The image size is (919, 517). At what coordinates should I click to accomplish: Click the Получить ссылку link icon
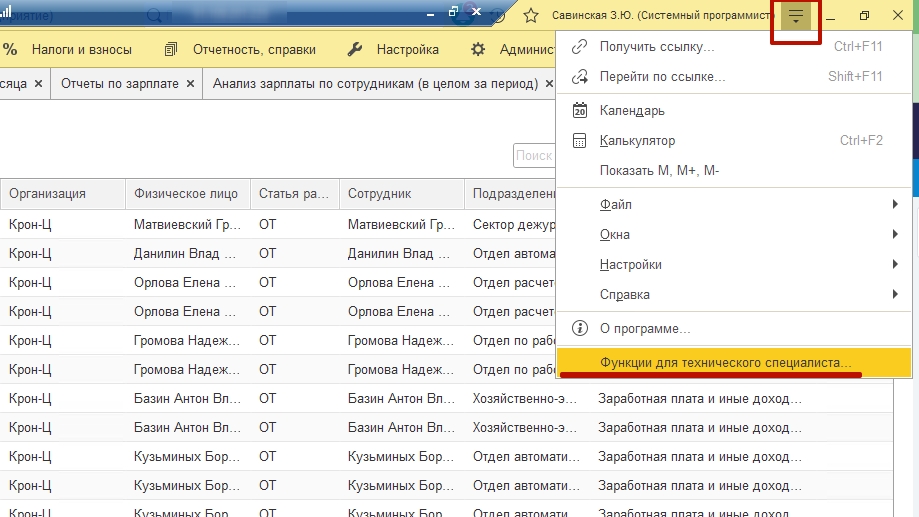click(579, 46)
